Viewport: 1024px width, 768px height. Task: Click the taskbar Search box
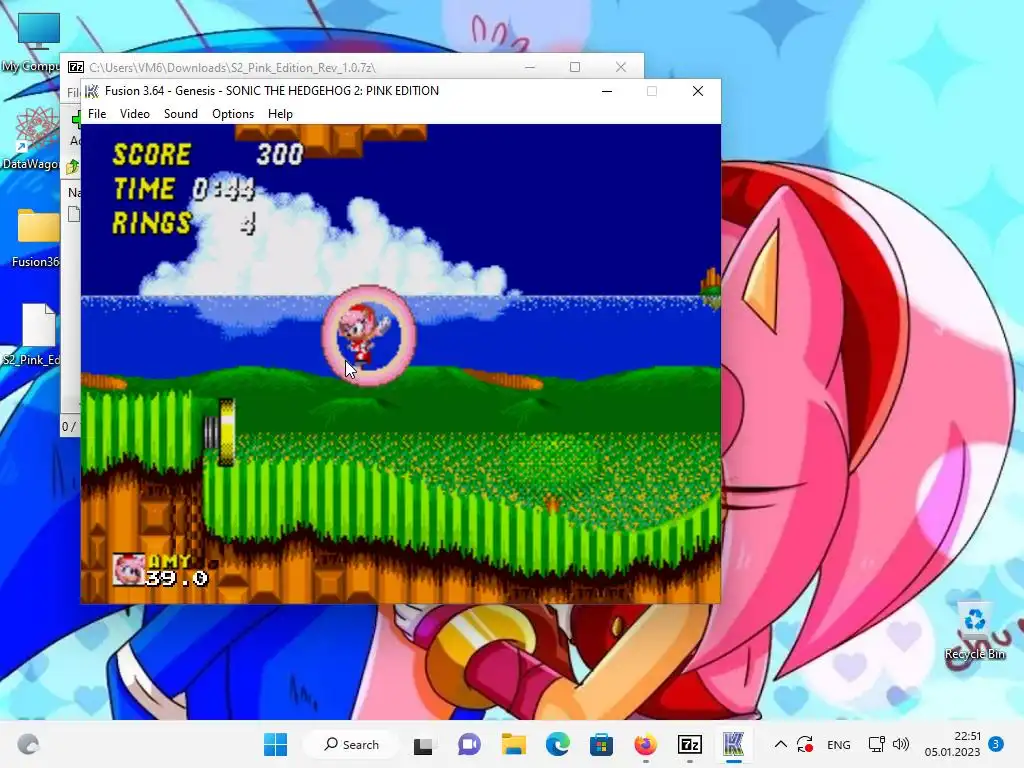pos(351,744)
